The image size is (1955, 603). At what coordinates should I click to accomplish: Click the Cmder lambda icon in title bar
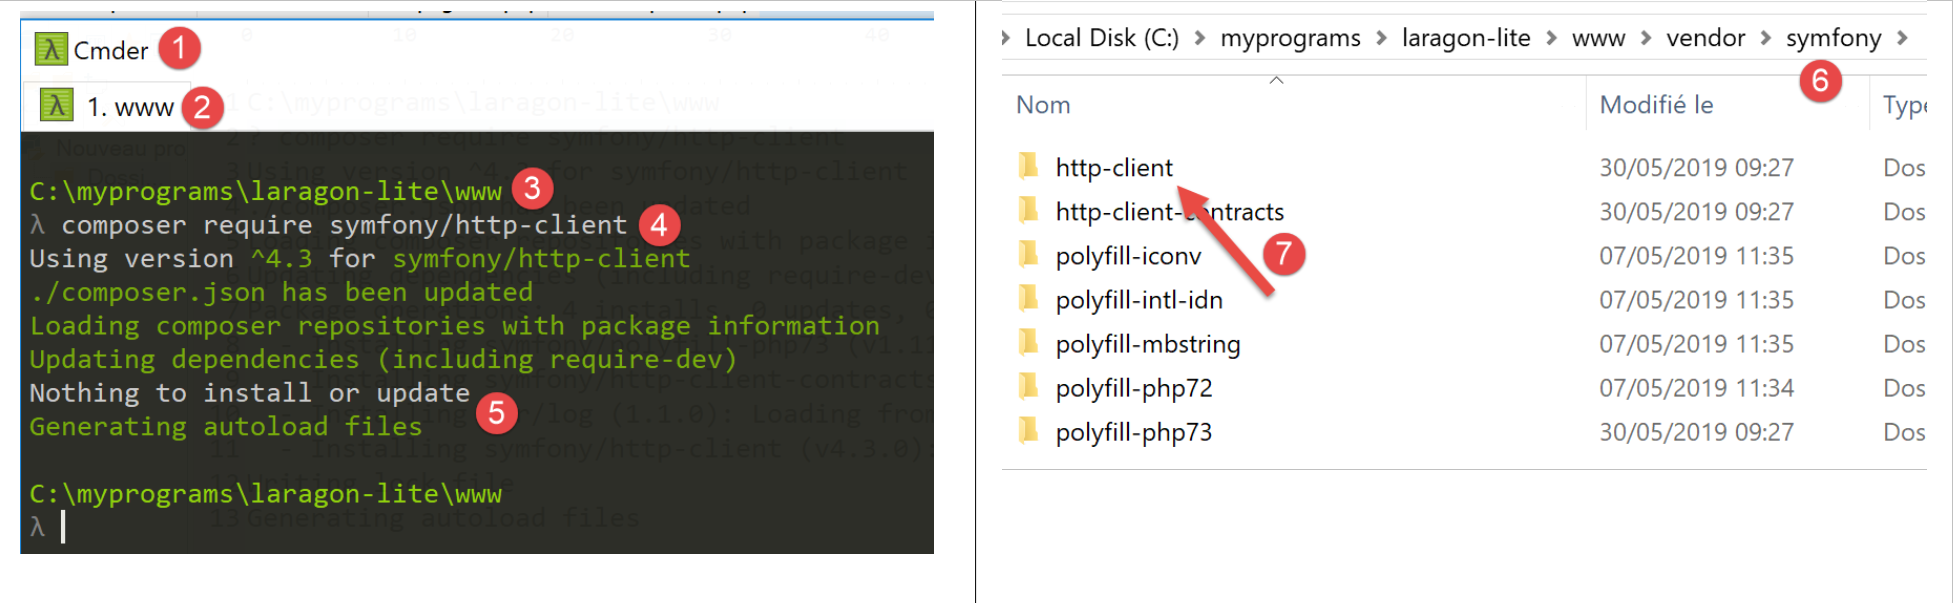[x=51, y=49]
